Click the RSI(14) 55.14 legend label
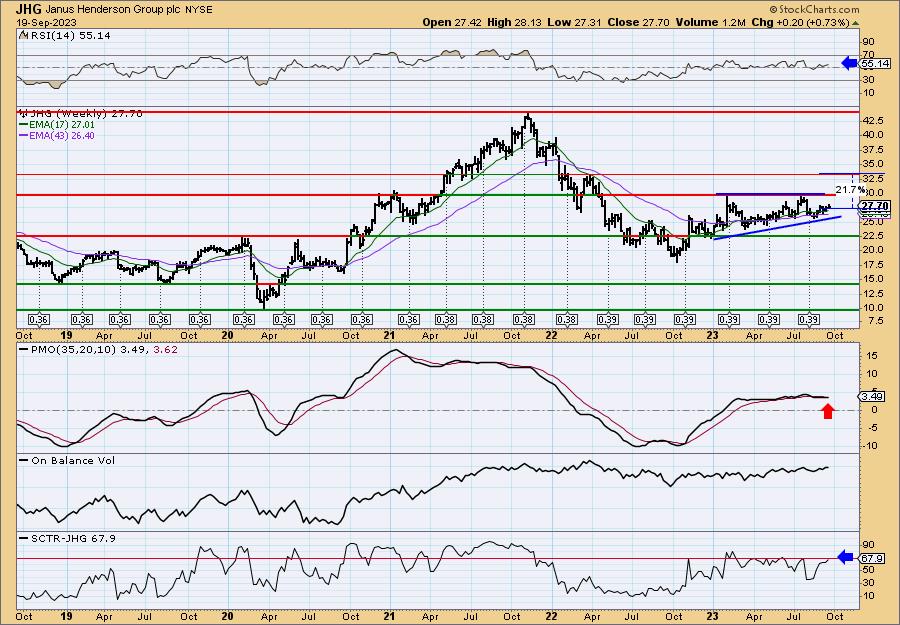This screenshot has width=900, height=625. tap(69, 35)
